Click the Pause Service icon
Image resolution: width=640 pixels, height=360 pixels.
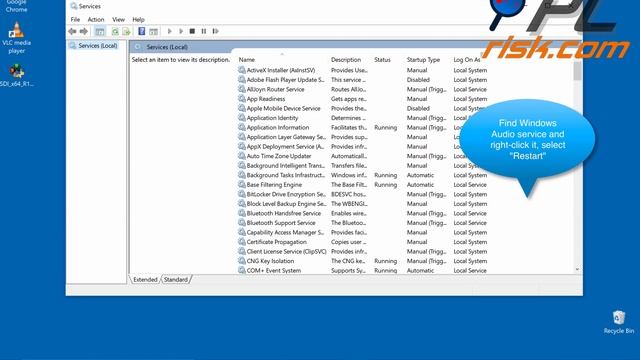(204, 31)
